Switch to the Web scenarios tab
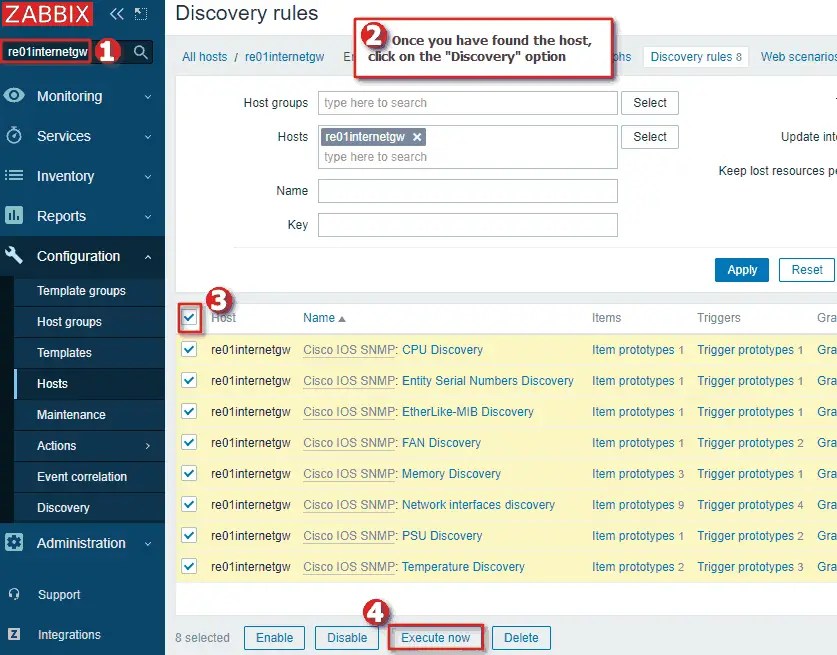 tap(798, 57)
